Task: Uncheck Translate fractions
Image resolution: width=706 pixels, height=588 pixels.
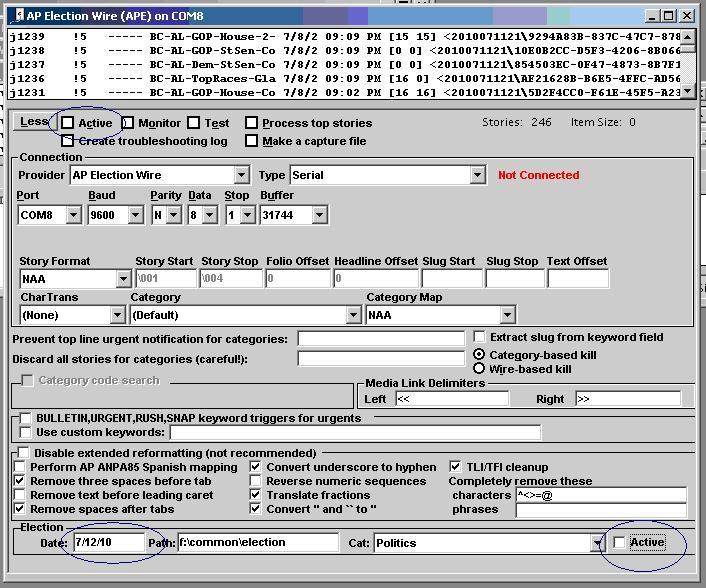Action: (255, 495)
